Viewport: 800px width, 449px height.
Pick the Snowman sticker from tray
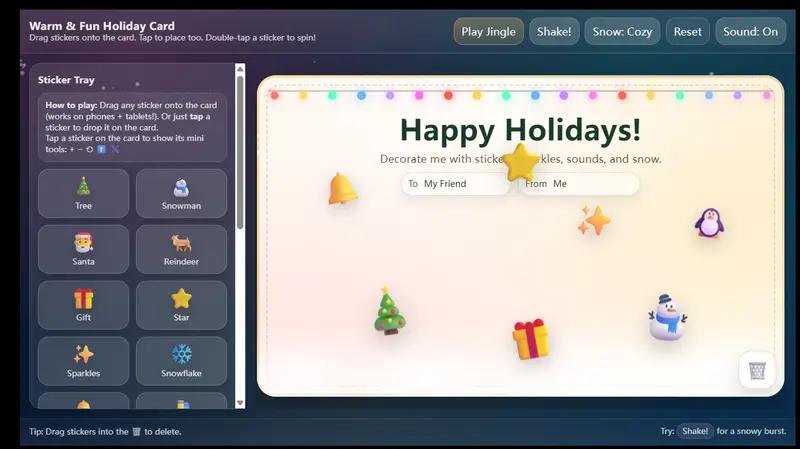181,193
